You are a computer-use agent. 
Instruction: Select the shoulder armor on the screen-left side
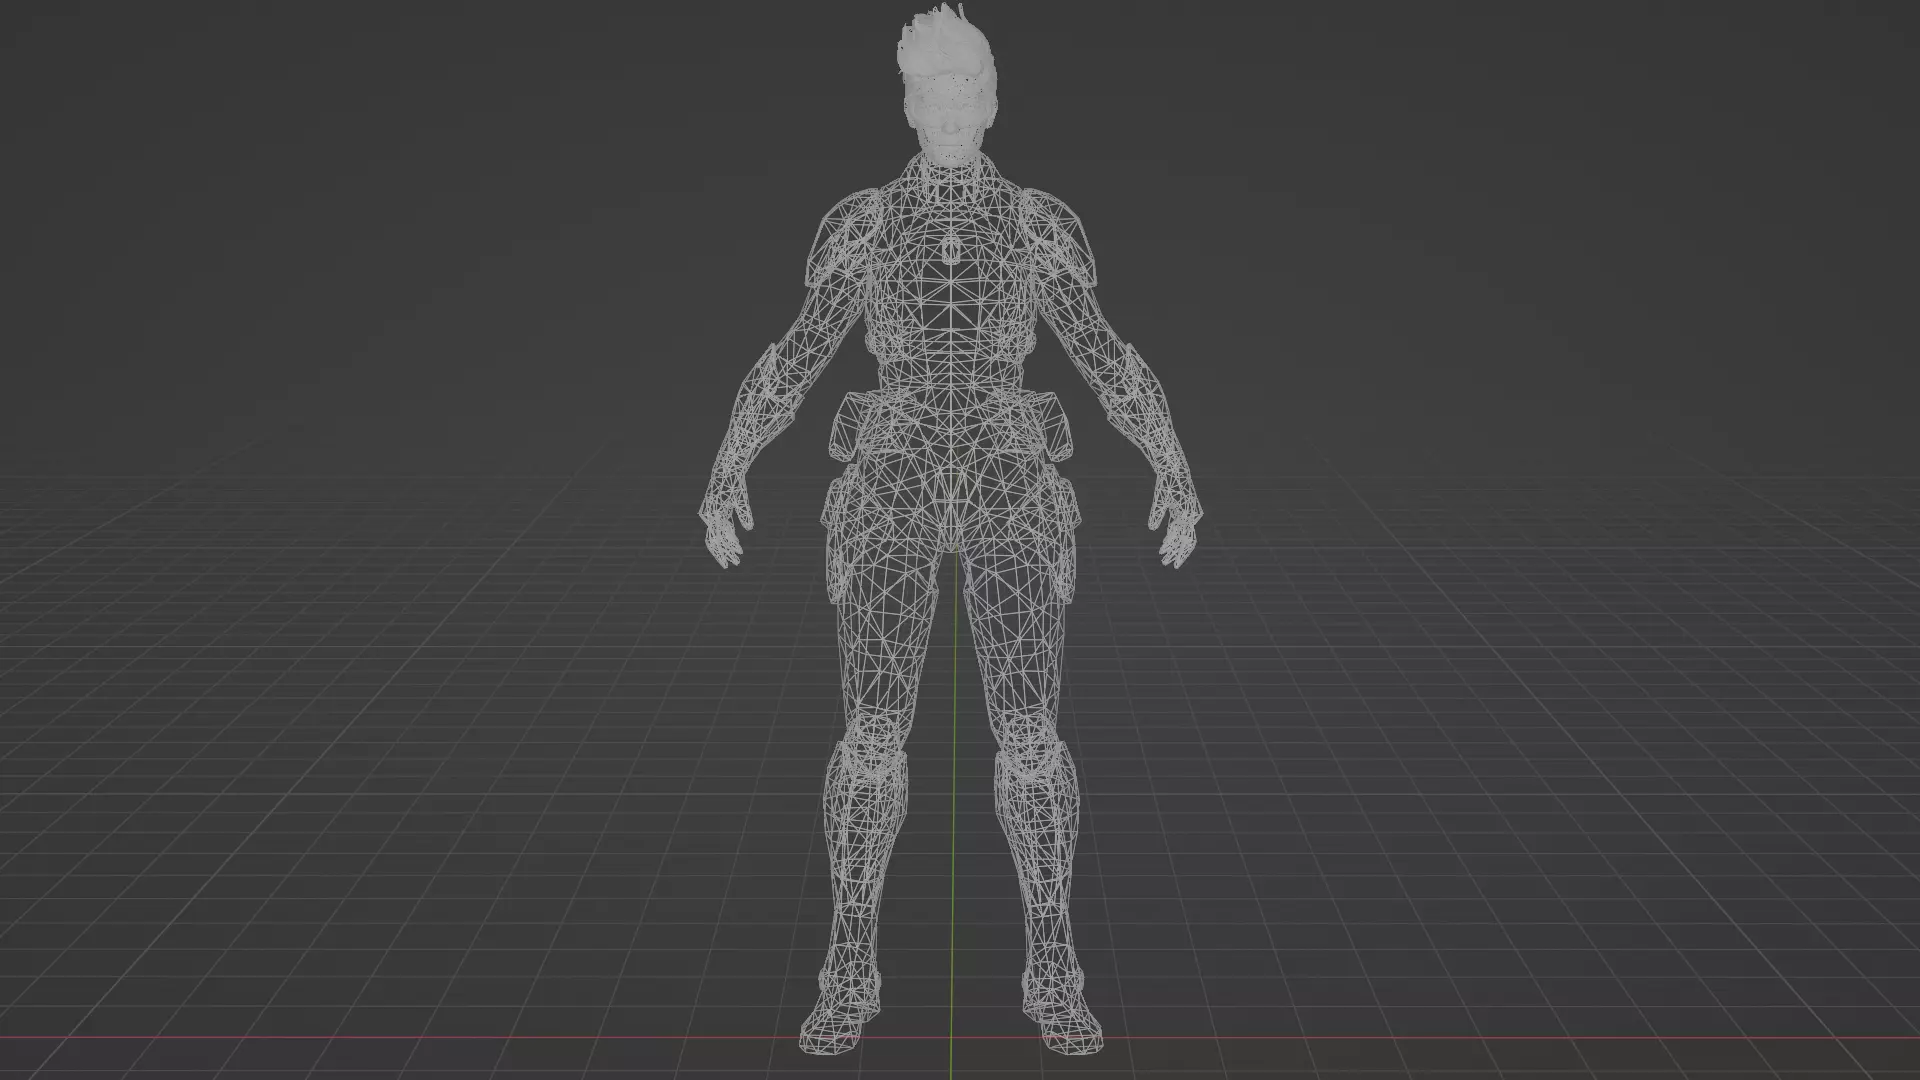846,240
